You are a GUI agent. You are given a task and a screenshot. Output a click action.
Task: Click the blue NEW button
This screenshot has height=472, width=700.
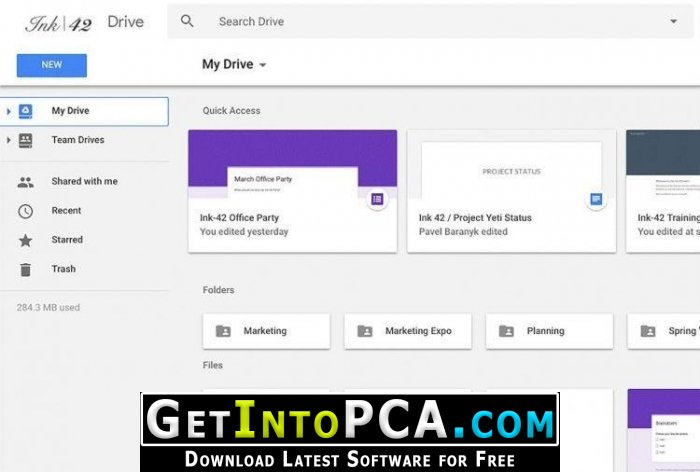(x=52, y=65)
